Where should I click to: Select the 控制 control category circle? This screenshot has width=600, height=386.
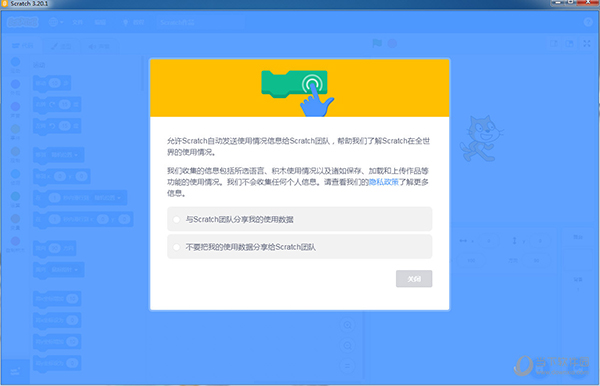click(x=15, y=151)
